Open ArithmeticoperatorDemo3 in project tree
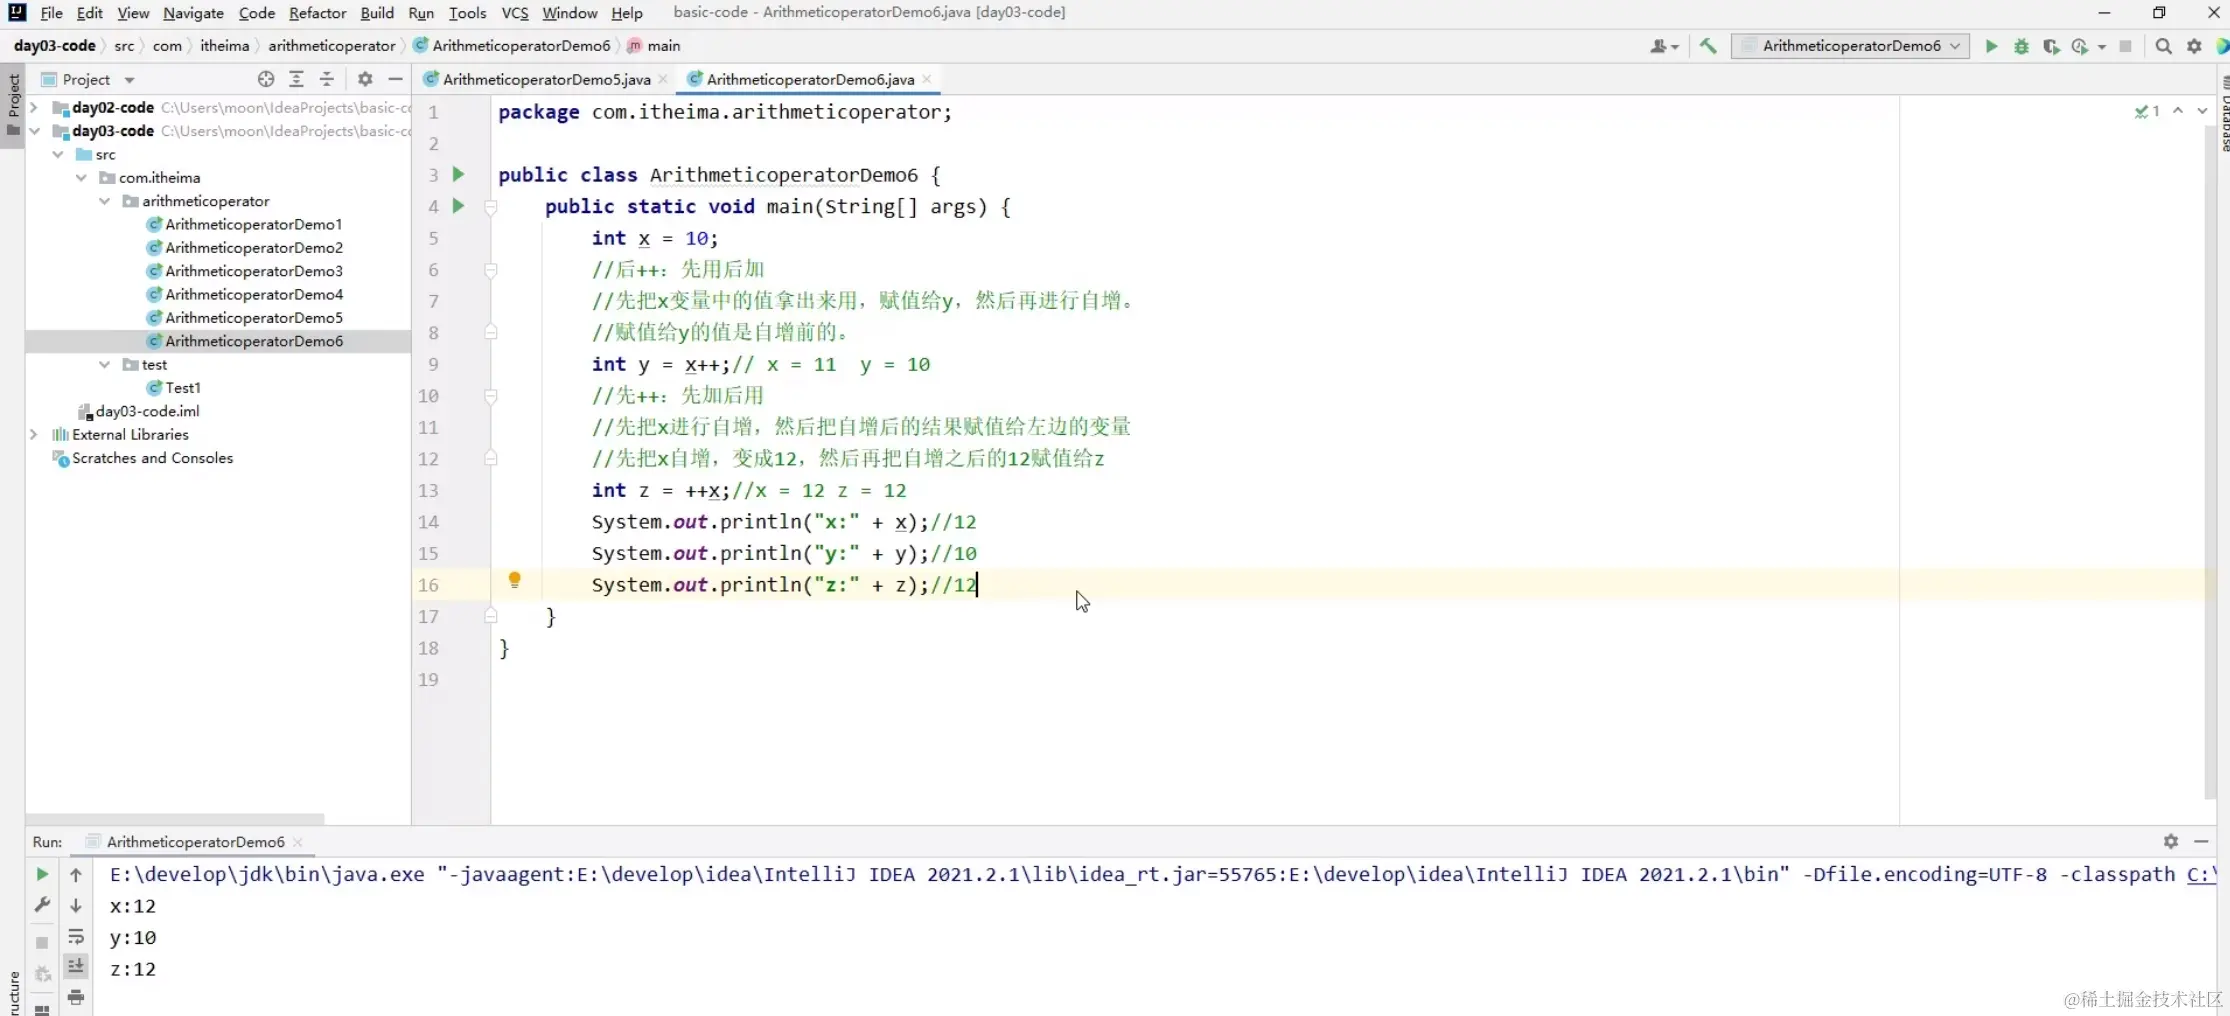 [254, 271]
